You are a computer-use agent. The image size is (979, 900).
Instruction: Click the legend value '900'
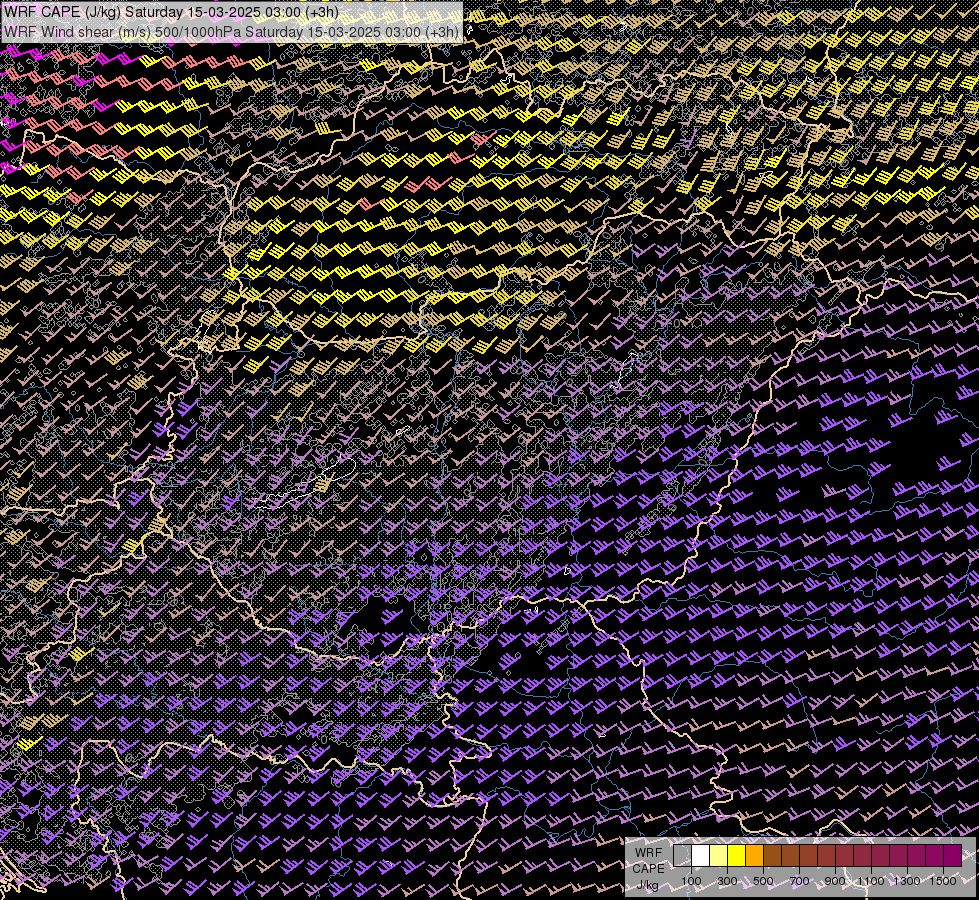(835, 881)
